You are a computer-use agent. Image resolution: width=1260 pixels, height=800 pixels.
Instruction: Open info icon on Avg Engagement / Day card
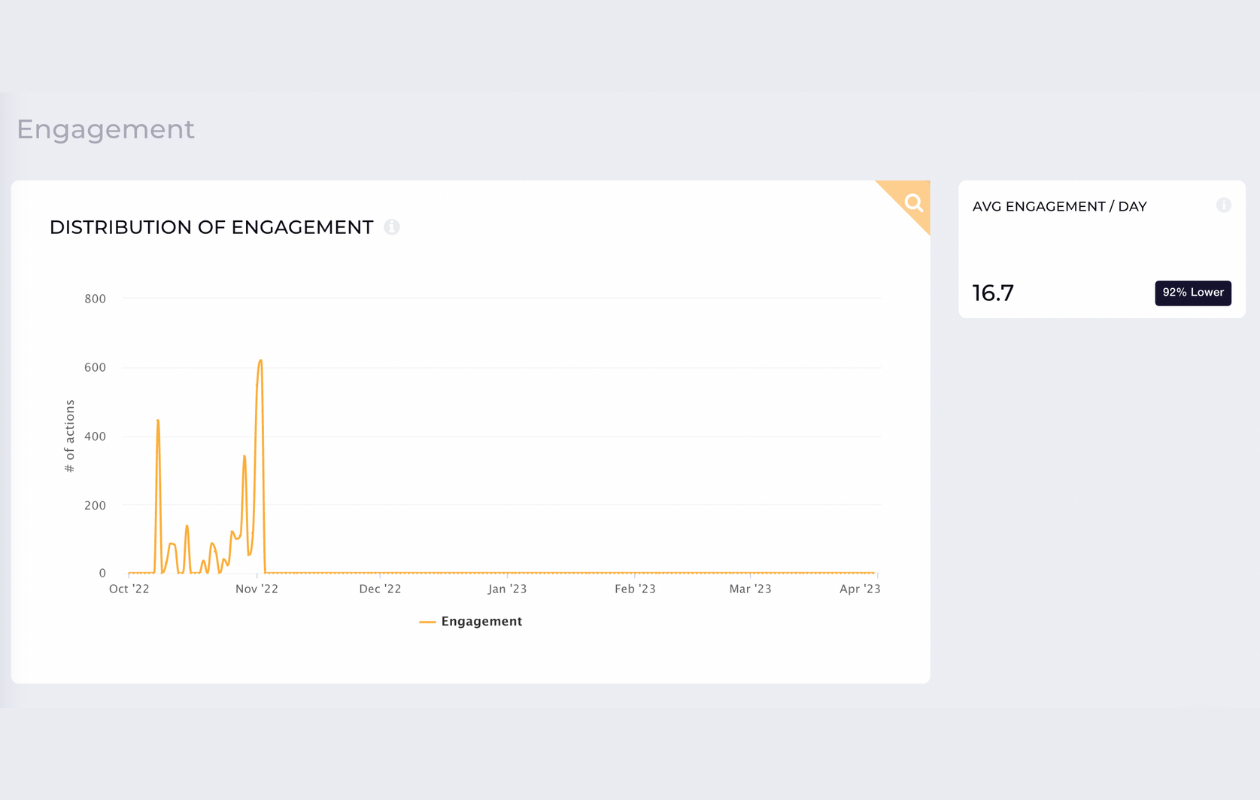click(1223, 205)
